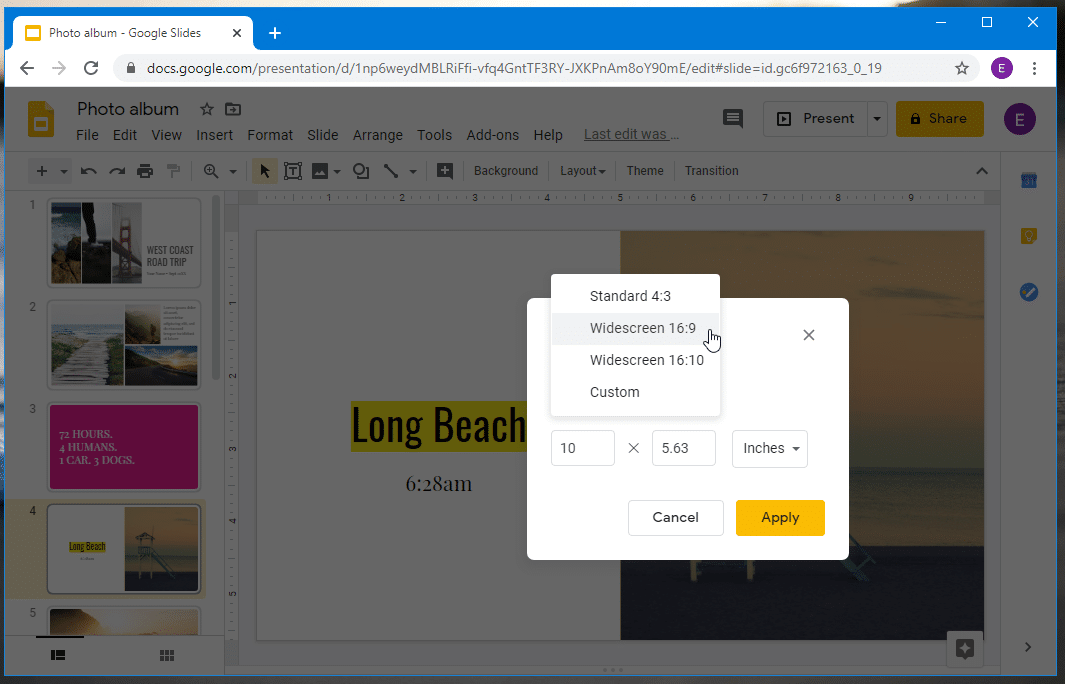This screenshot has width=1065, height=684.
Task: Select the text box tool
Action: [293, 171]
